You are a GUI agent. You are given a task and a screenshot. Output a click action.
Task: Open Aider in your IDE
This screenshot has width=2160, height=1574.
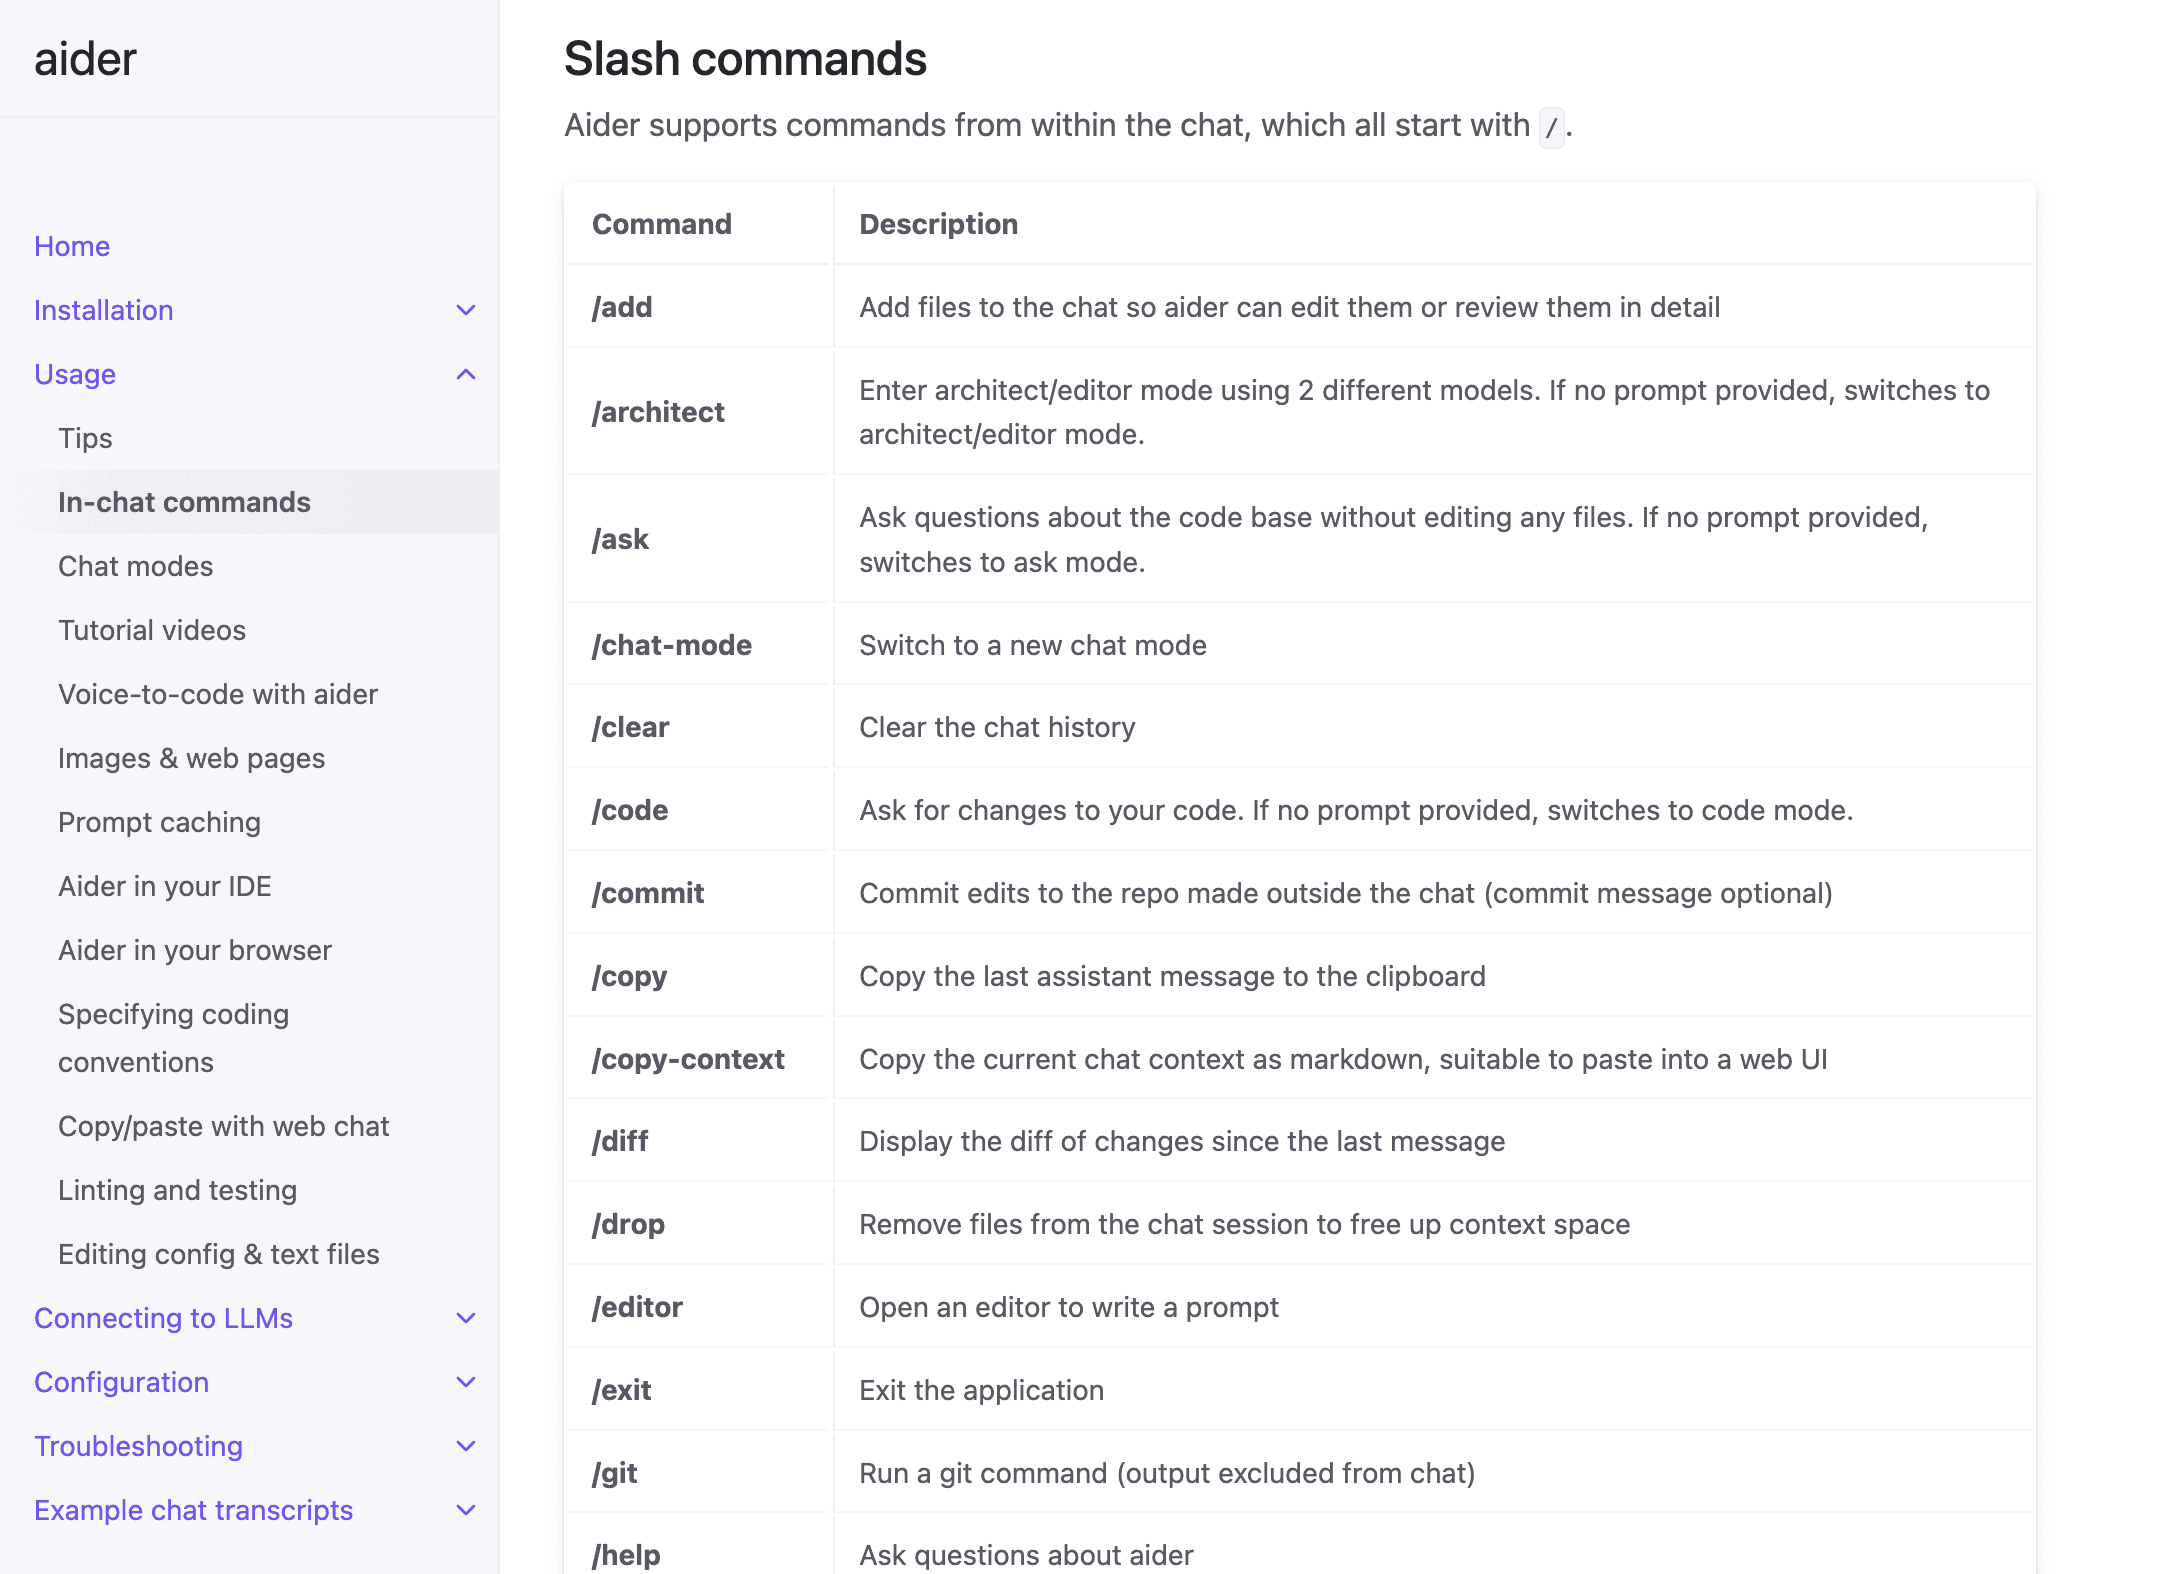coord(165,886)
